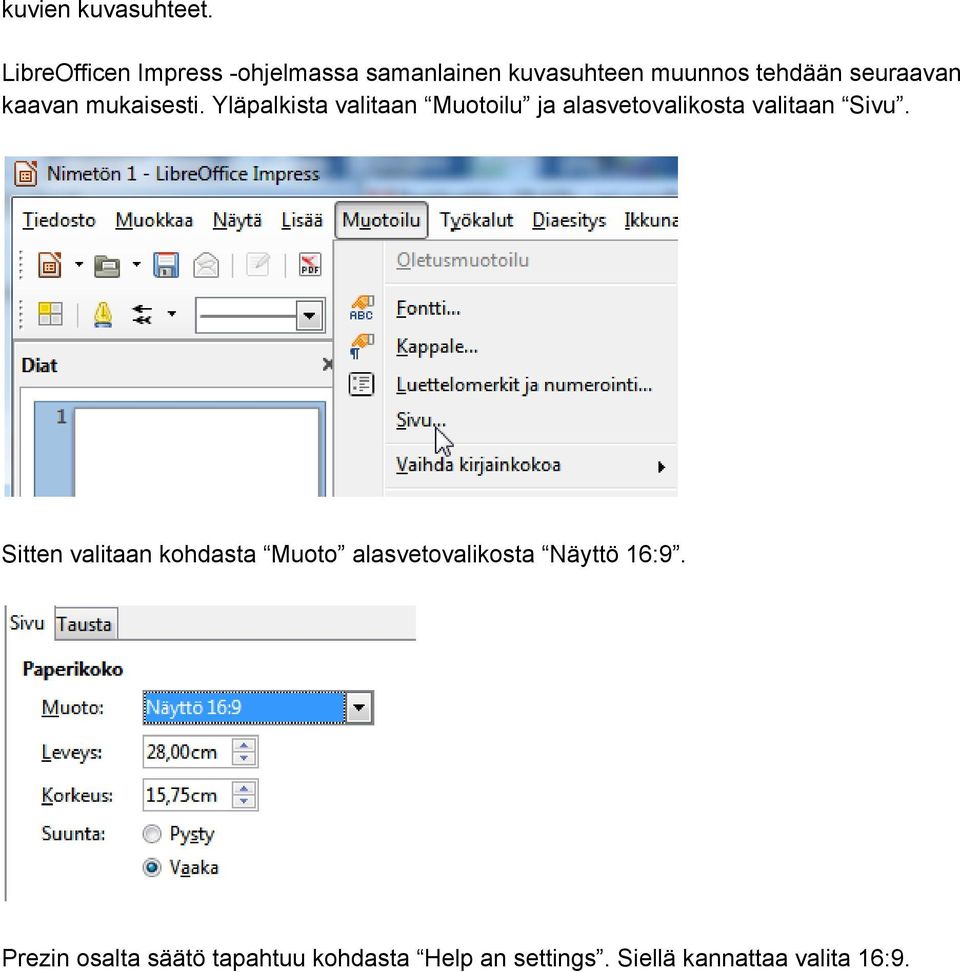This screenshot has width=960, height=972.
Task: Open the Muokkaa menu
Action: (154, 220)
